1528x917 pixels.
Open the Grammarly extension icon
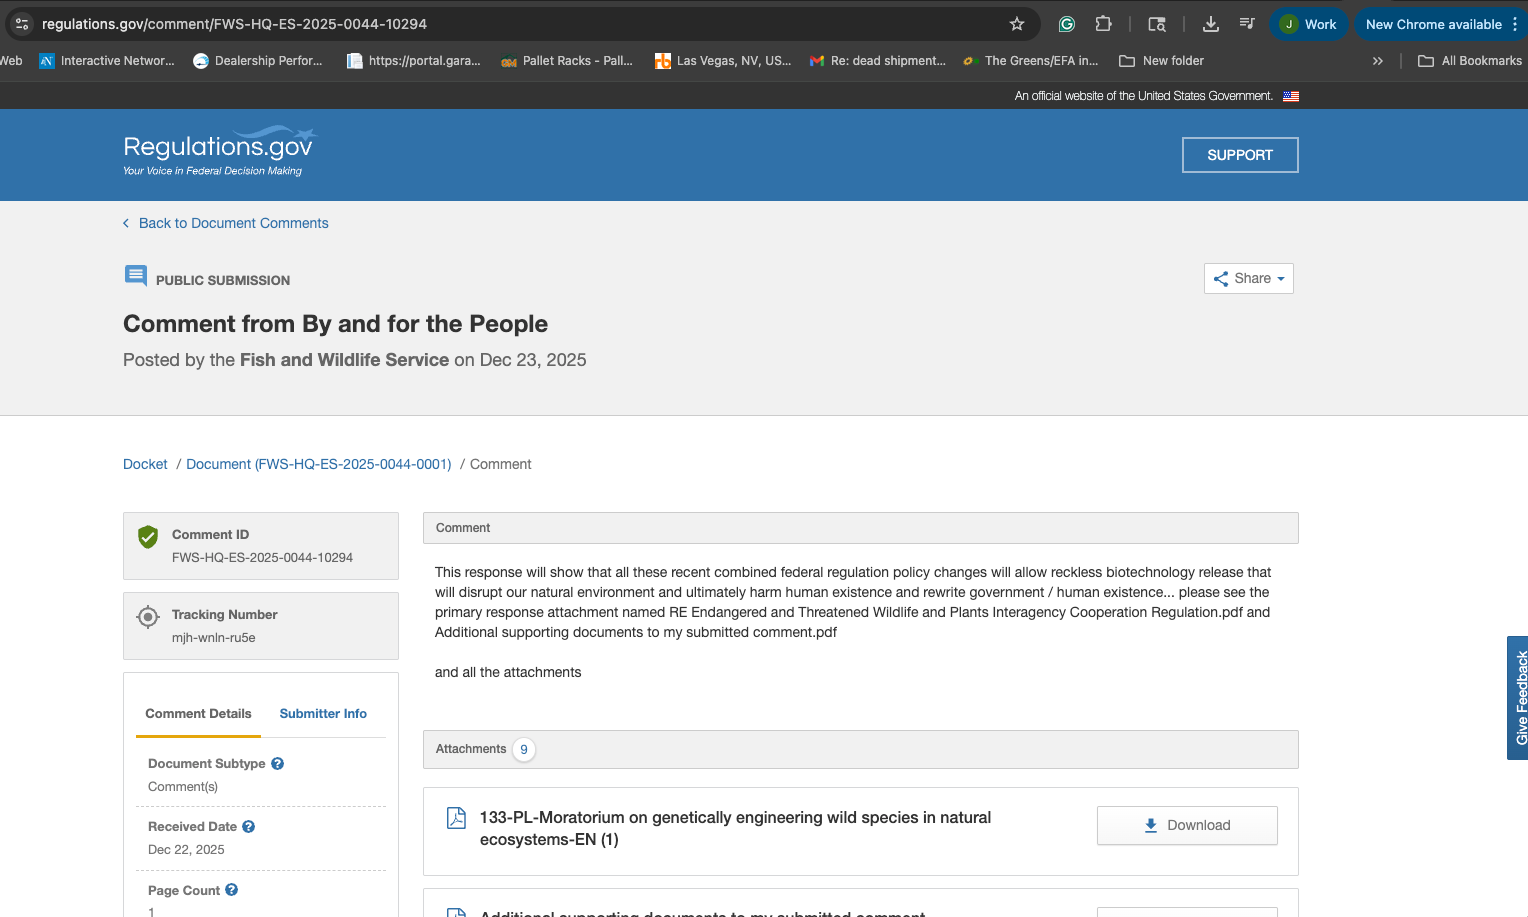(x=1067, y=24)
